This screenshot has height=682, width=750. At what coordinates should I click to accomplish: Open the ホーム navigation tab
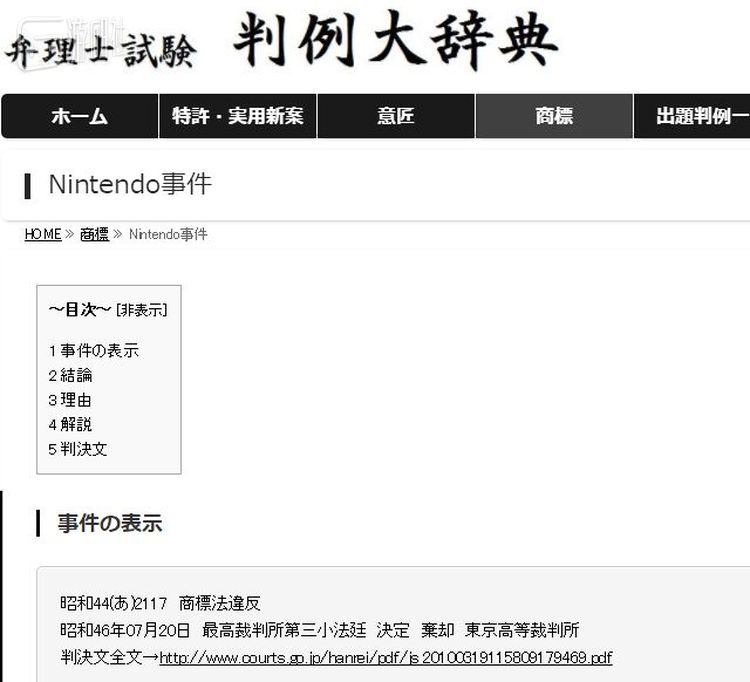(80, 116)
